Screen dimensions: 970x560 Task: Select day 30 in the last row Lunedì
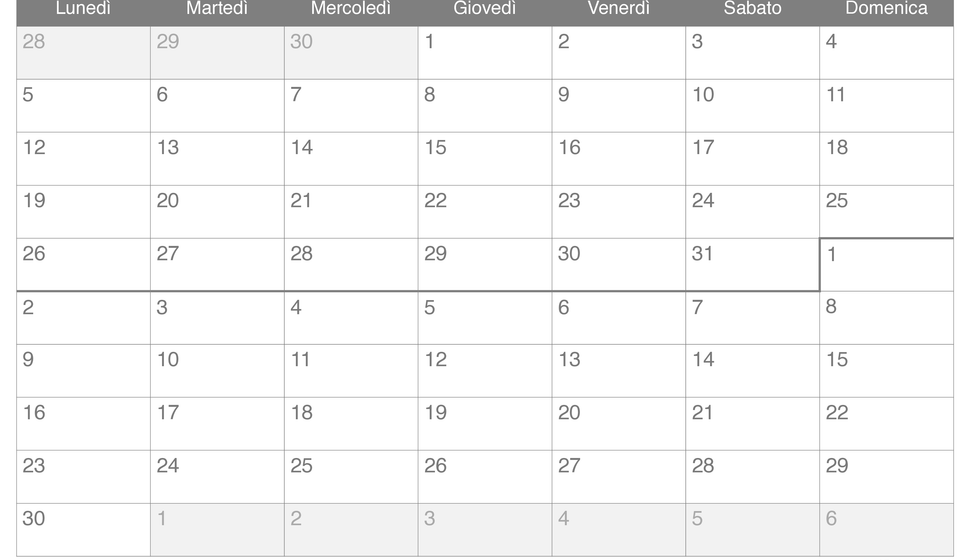point(84,530)
